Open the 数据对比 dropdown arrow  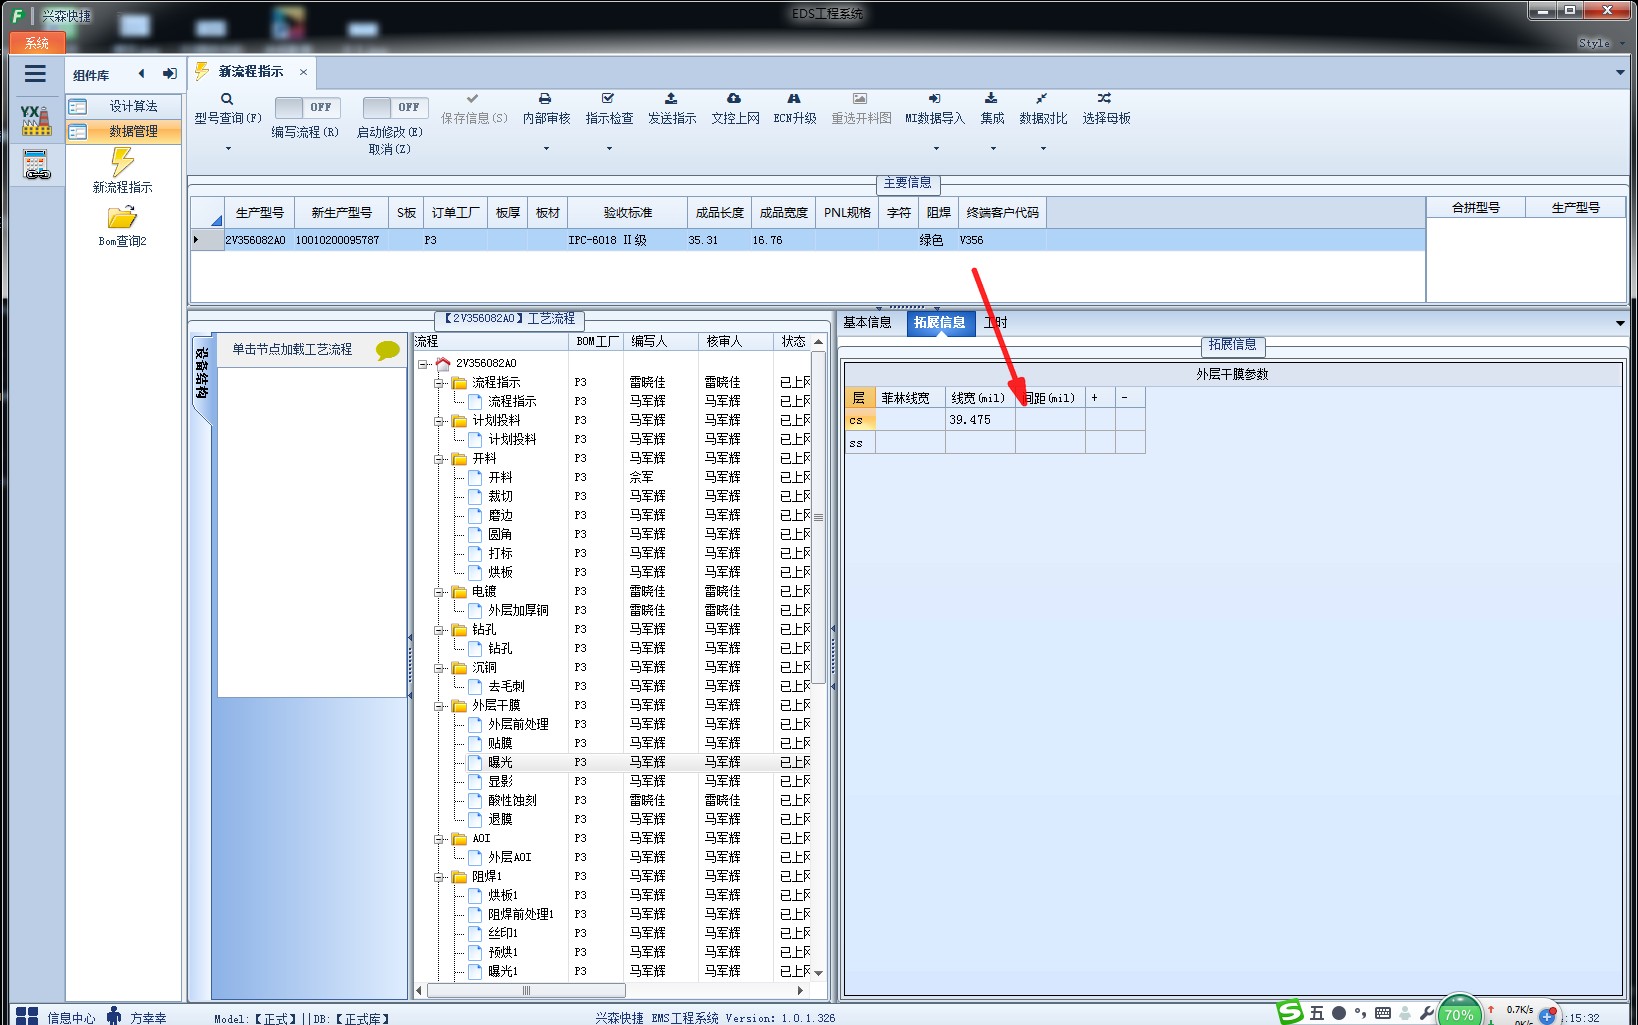click(1043, 149)
